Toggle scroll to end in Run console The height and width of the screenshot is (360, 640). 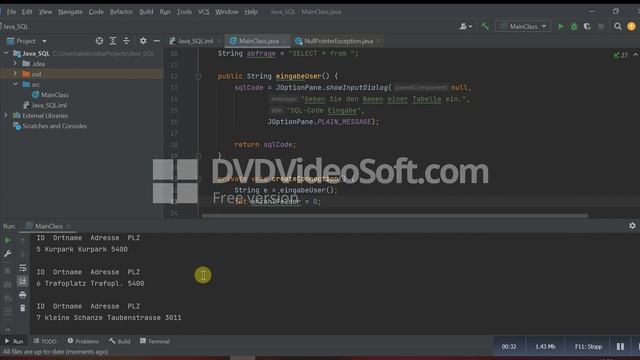click(x=23, y=281)
